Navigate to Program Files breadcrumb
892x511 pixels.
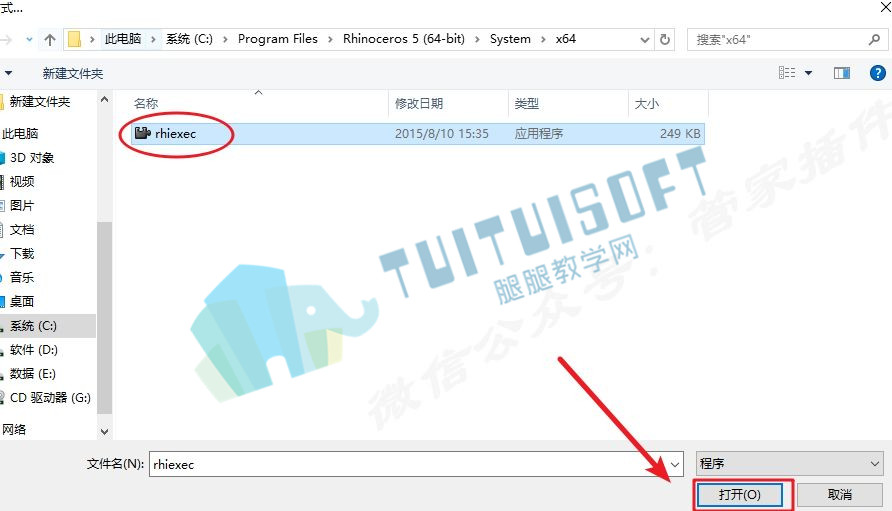(x=278, y=39)
